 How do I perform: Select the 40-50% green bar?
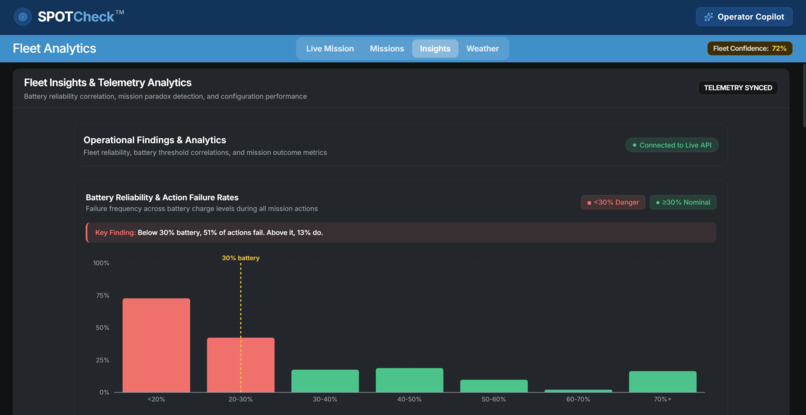(409, 380)
